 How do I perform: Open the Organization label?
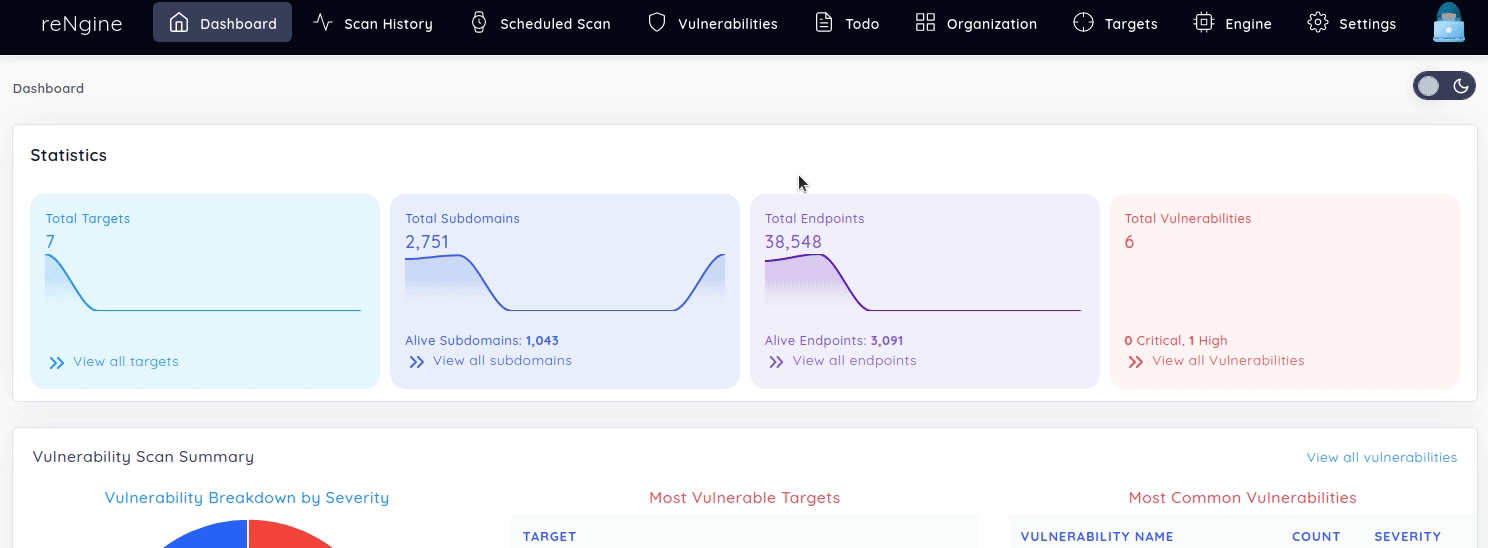point(991,23)
